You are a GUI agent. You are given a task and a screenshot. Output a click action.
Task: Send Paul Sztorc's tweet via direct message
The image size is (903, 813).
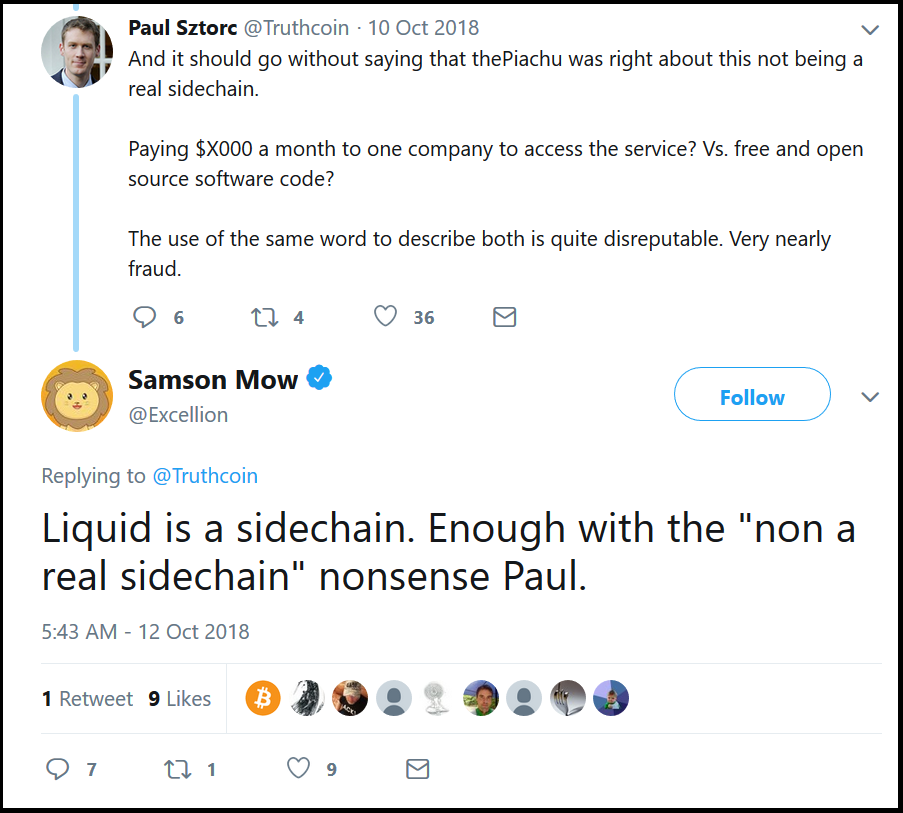(x=504, y=317)
